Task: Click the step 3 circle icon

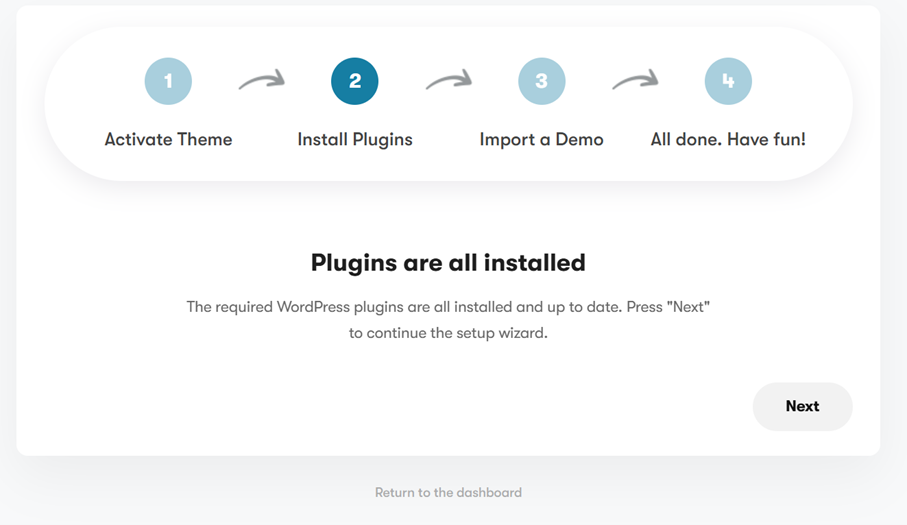Action: click(x=541, y=81)
